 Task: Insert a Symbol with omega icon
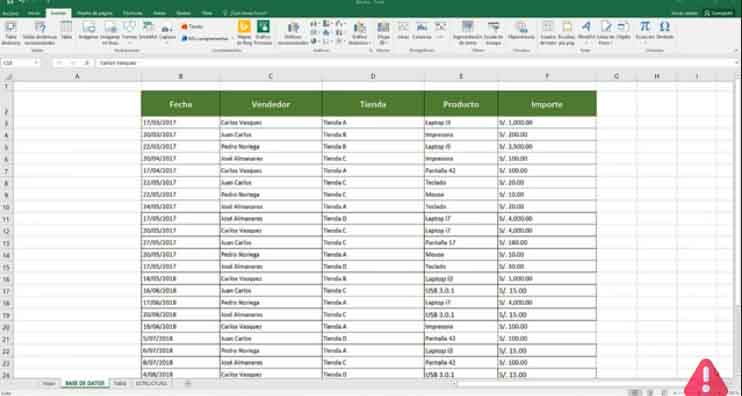tap(665, 30)
